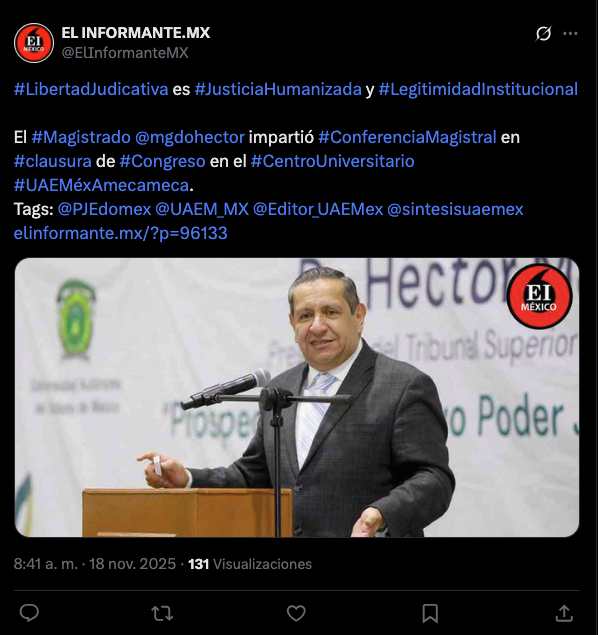
Task: Visit the @mgdohector mention
Action: pos(190,137)
